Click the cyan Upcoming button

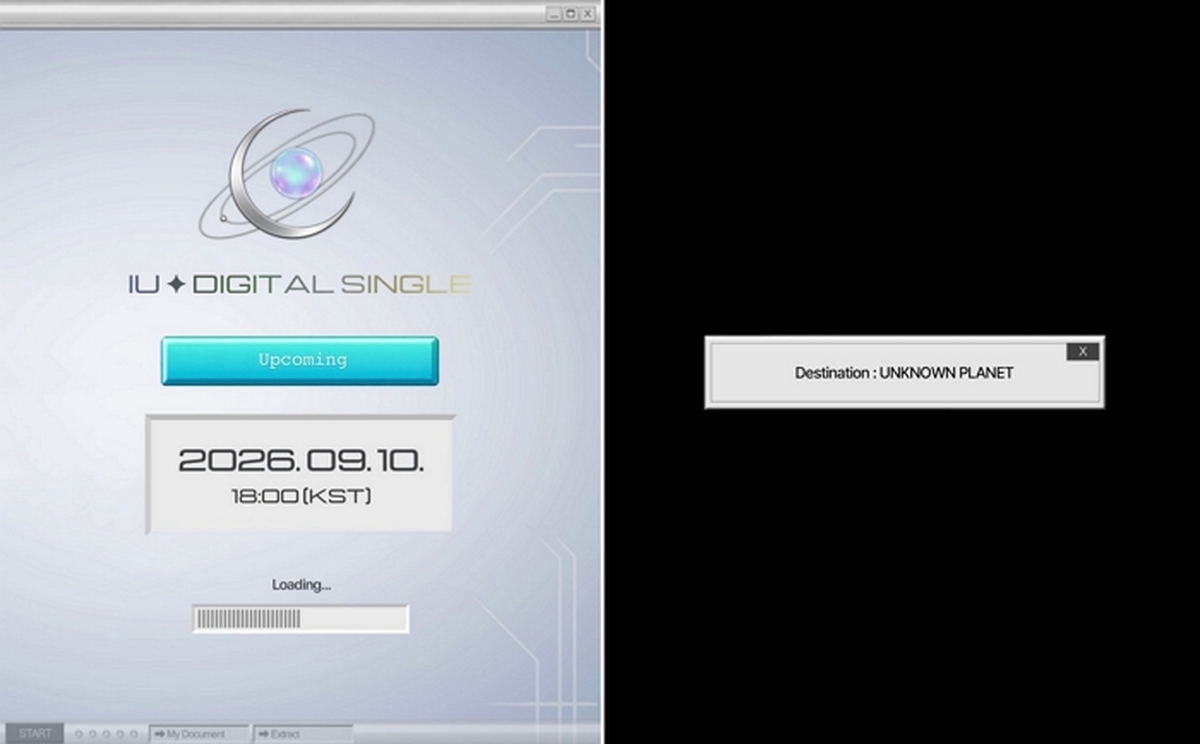pos(300,361)
